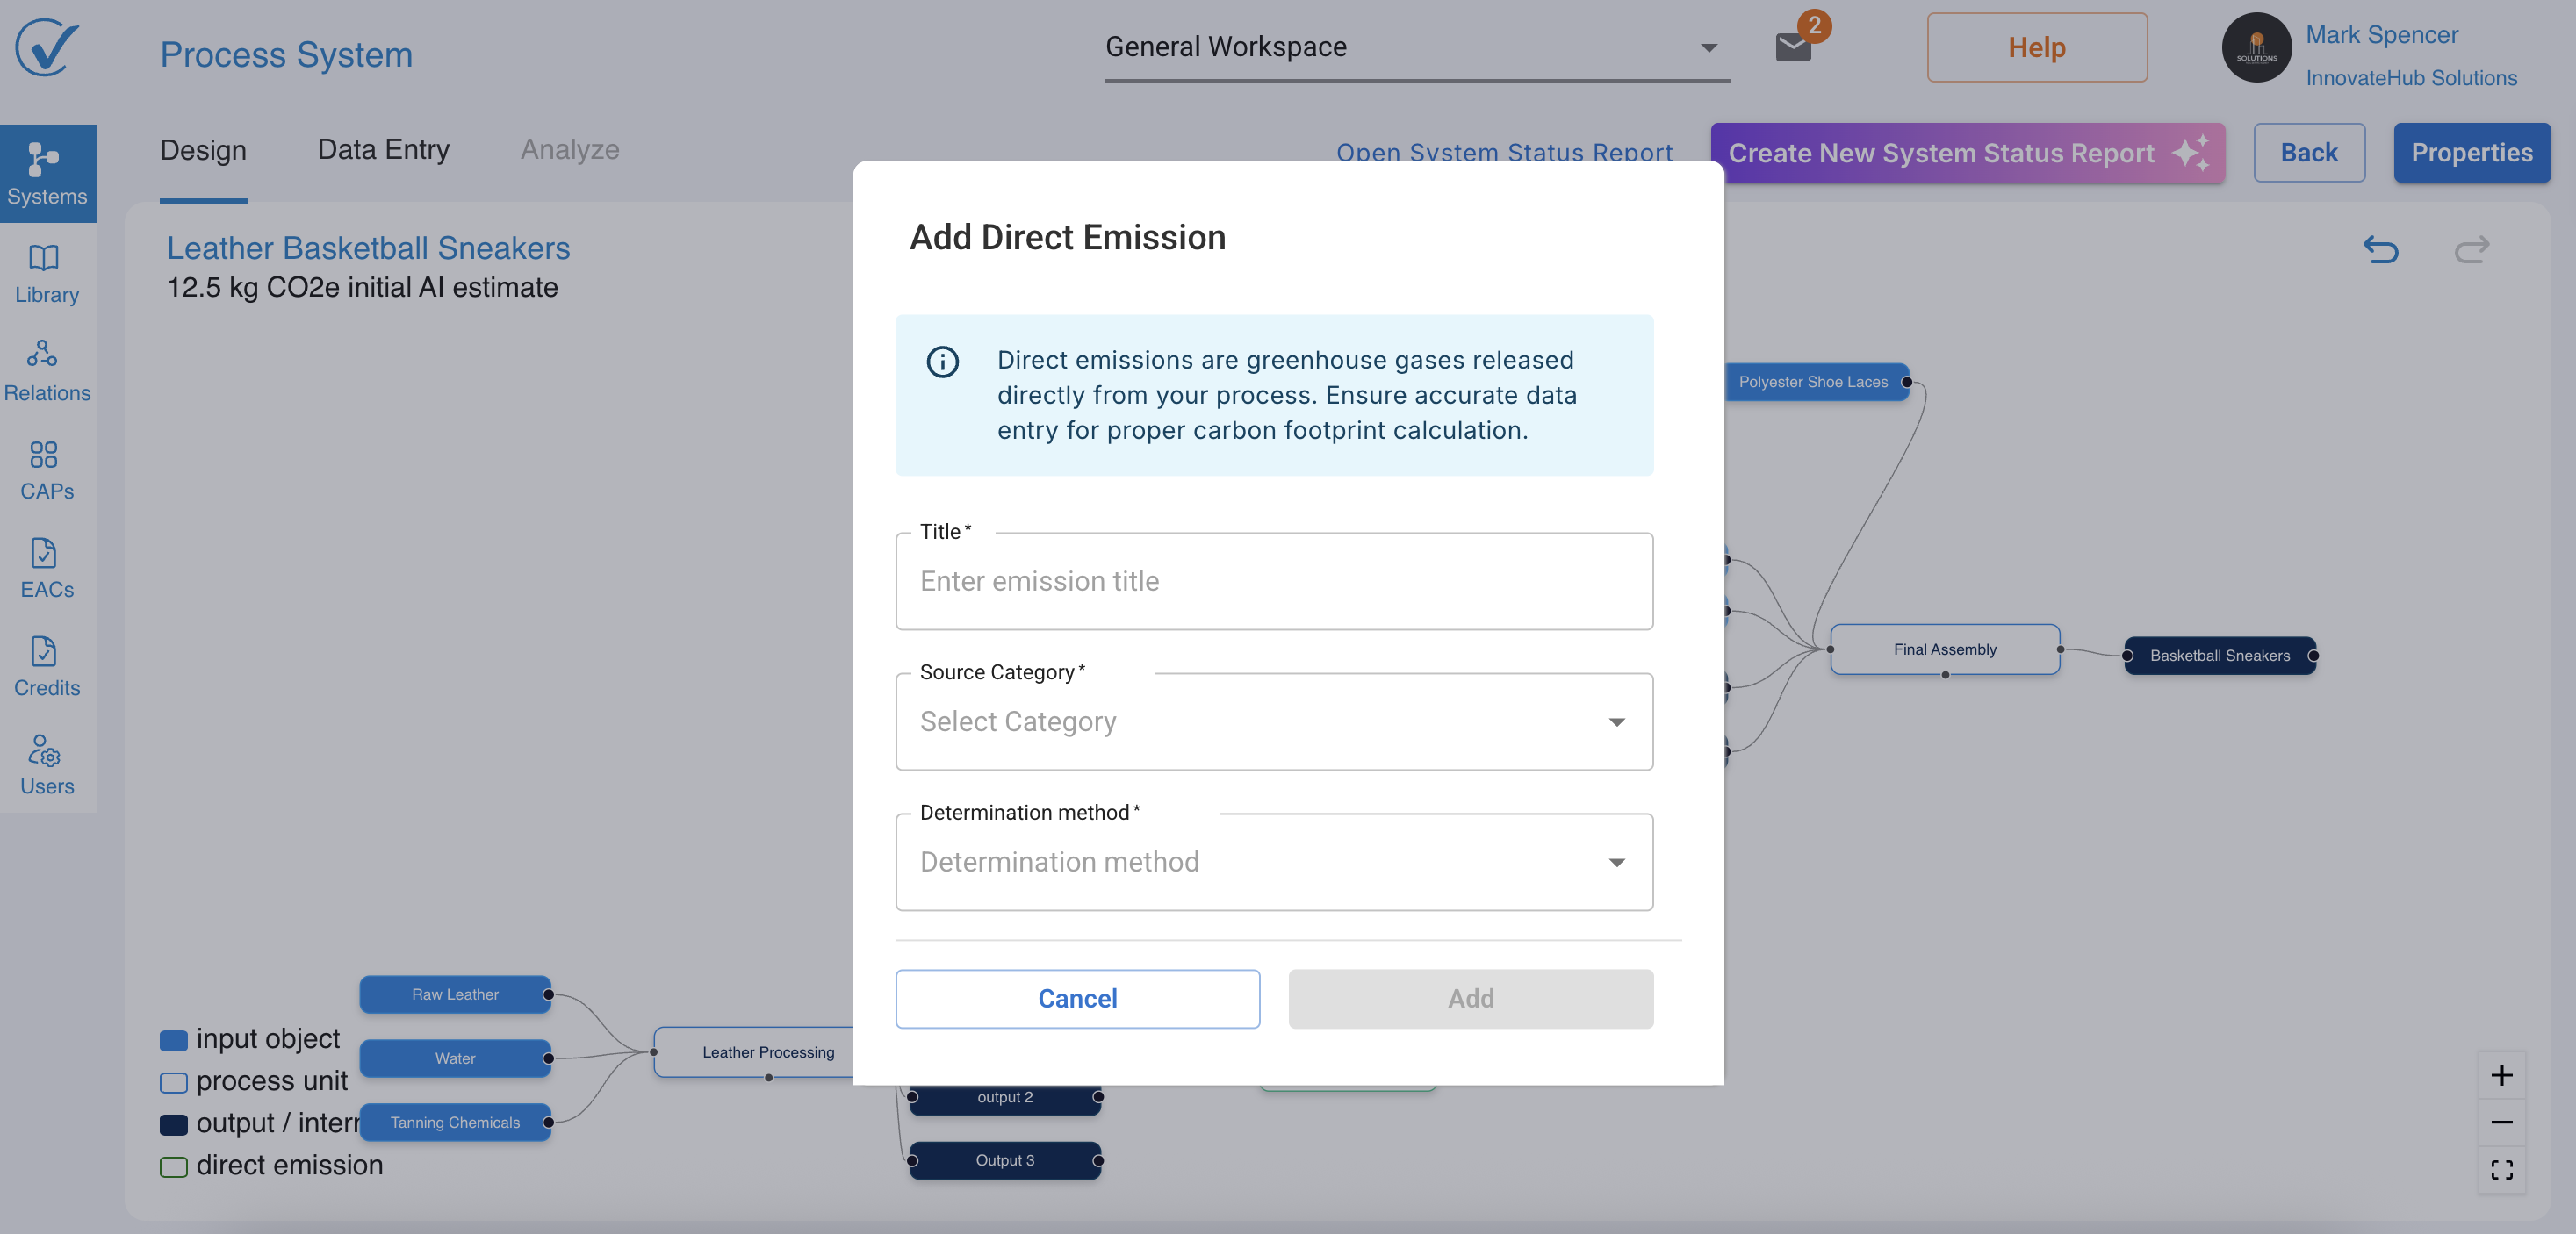Switch to the Design tab

tap(203, 150)
